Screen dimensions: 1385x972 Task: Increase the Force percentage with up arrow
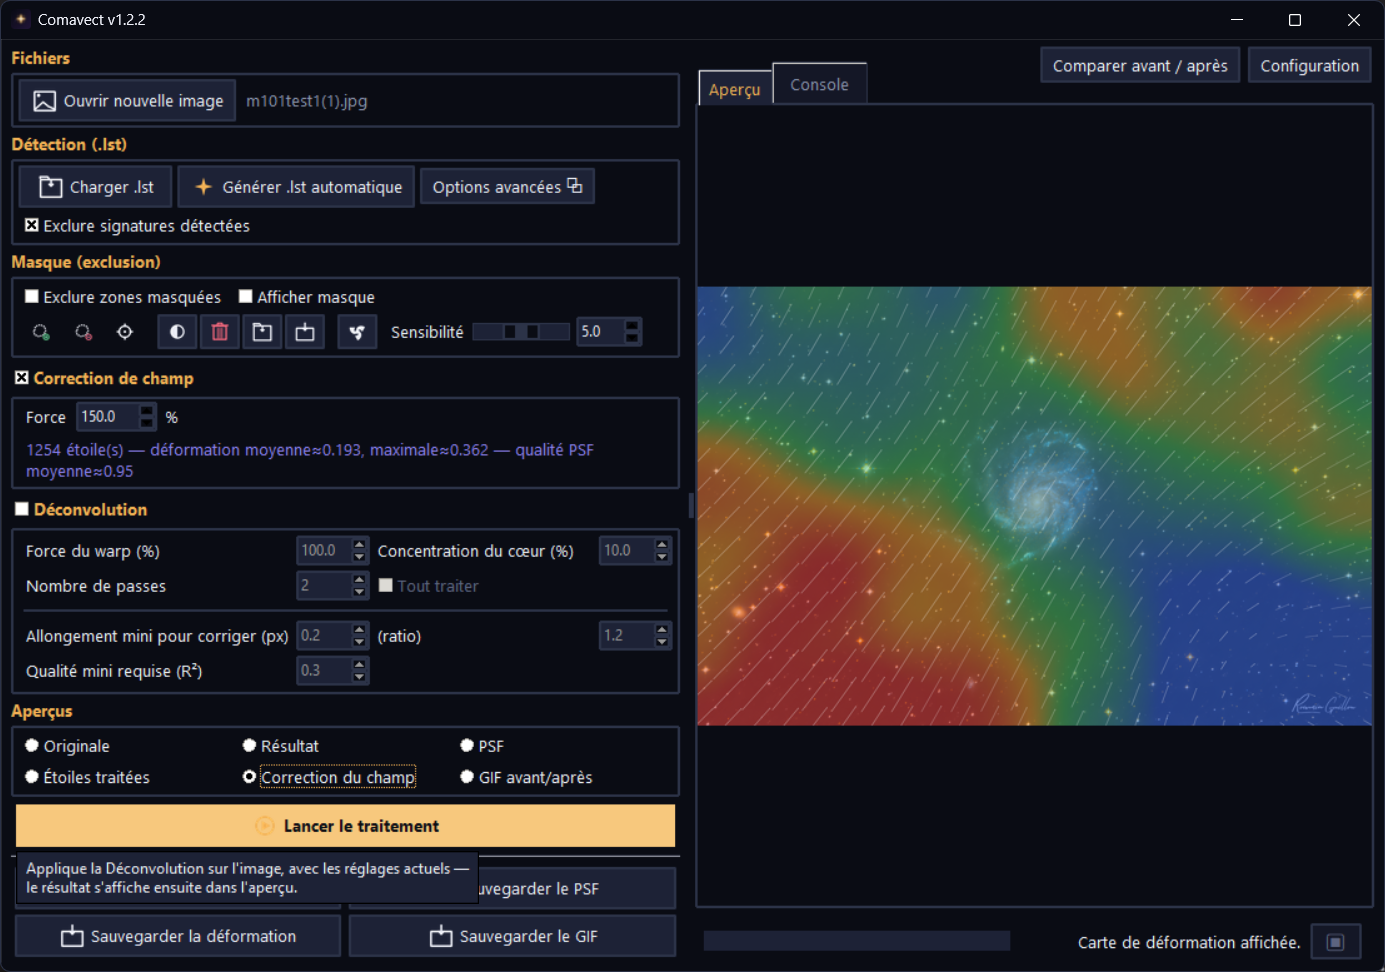coord(147,410)
